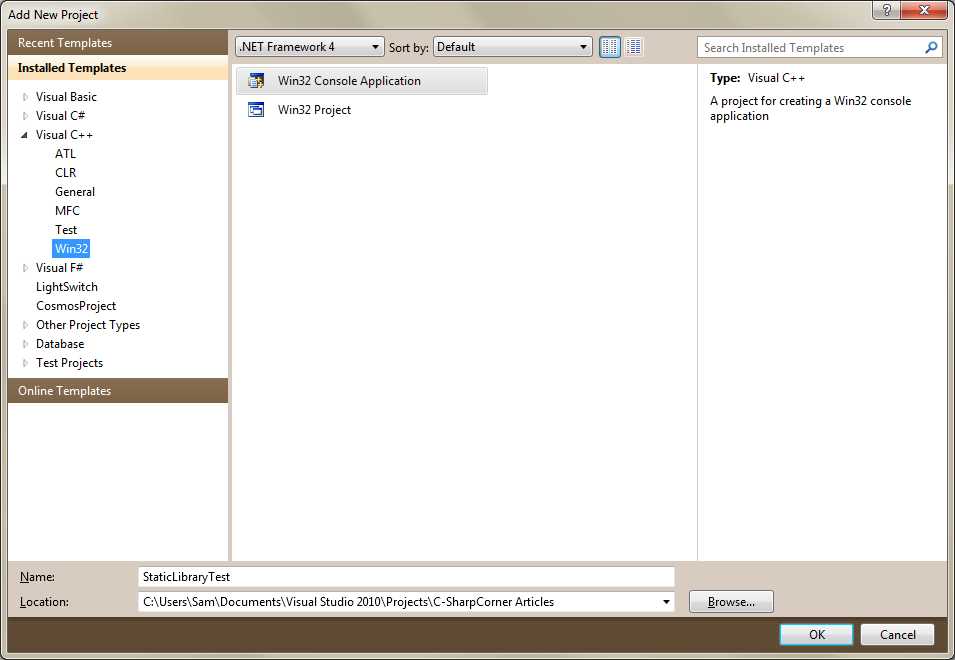
Task: Open the Location path dropdown arrow
Action: [666, 602]
